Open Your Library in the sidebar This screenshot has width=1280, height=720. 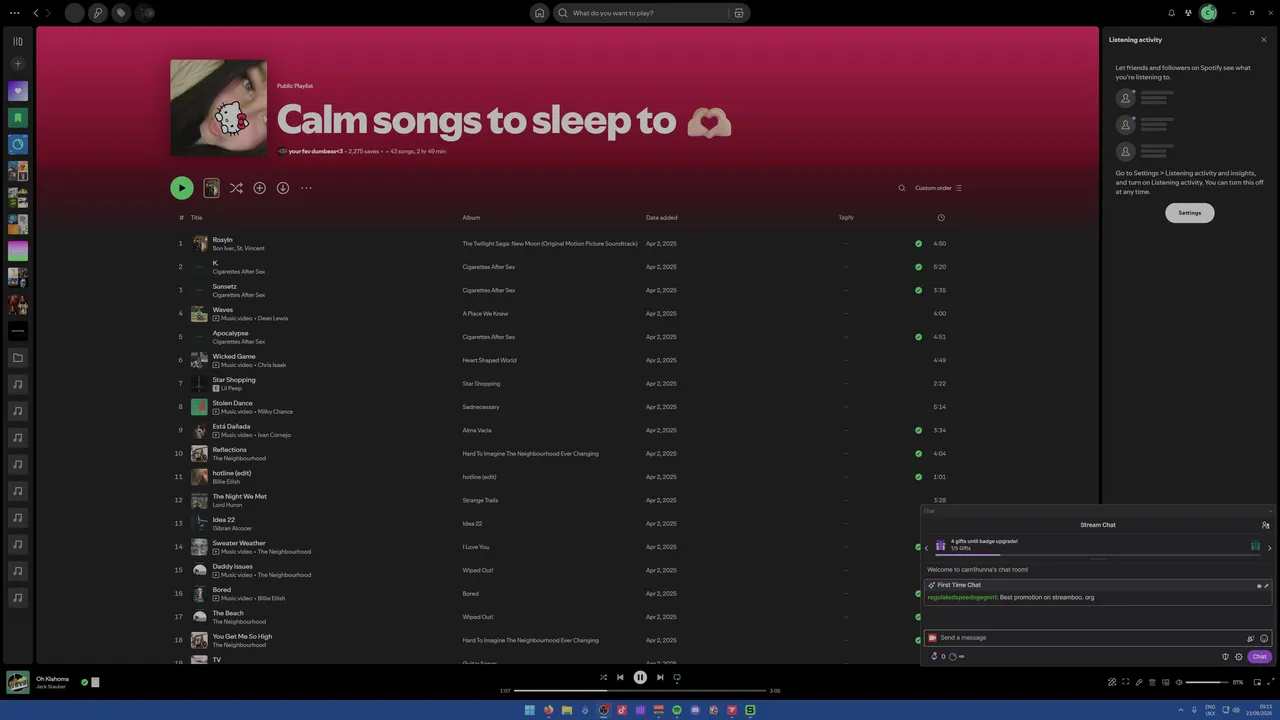[x=17, y=41]
